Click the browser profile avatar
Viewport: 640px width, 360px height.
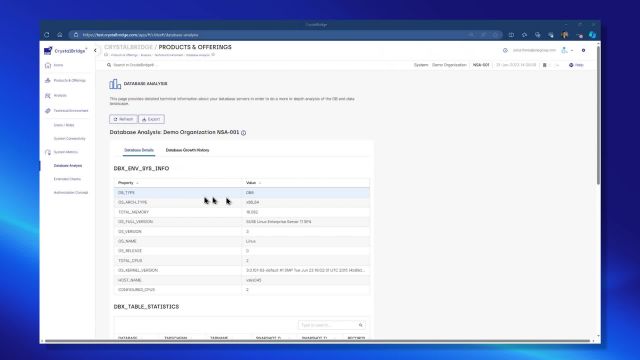point(565,35)
